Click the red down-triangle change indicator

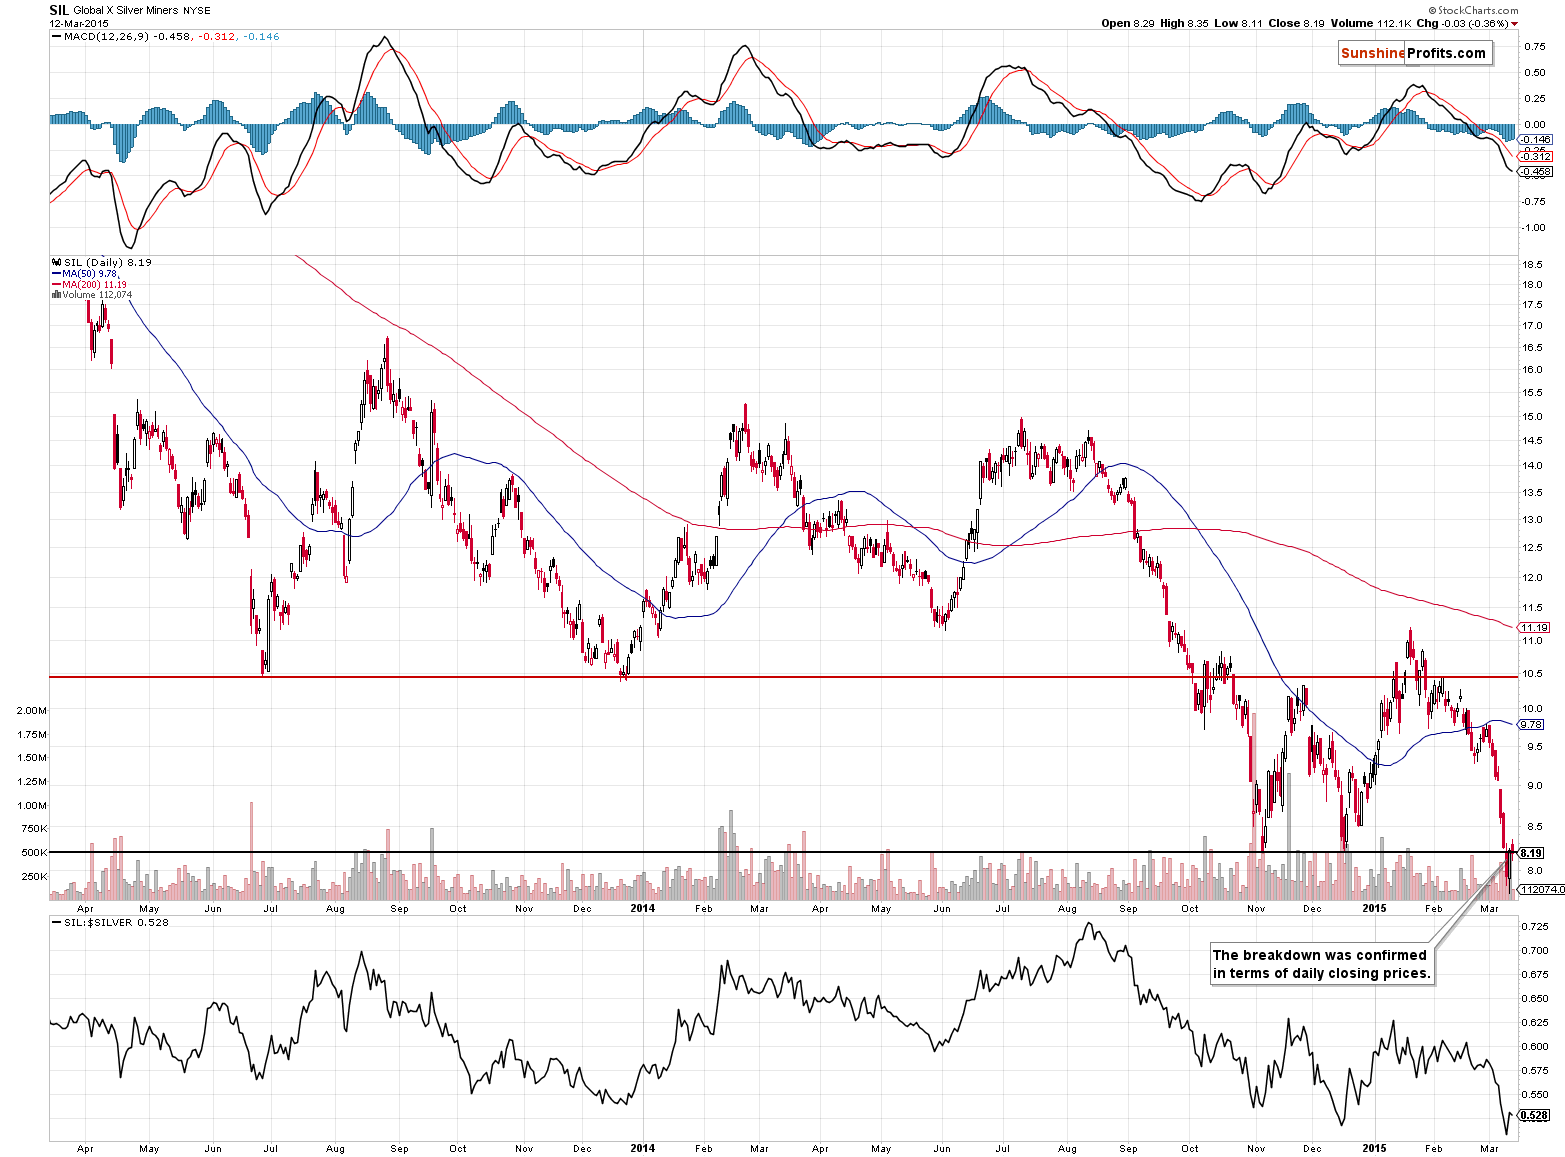[x=1514, y=24]
